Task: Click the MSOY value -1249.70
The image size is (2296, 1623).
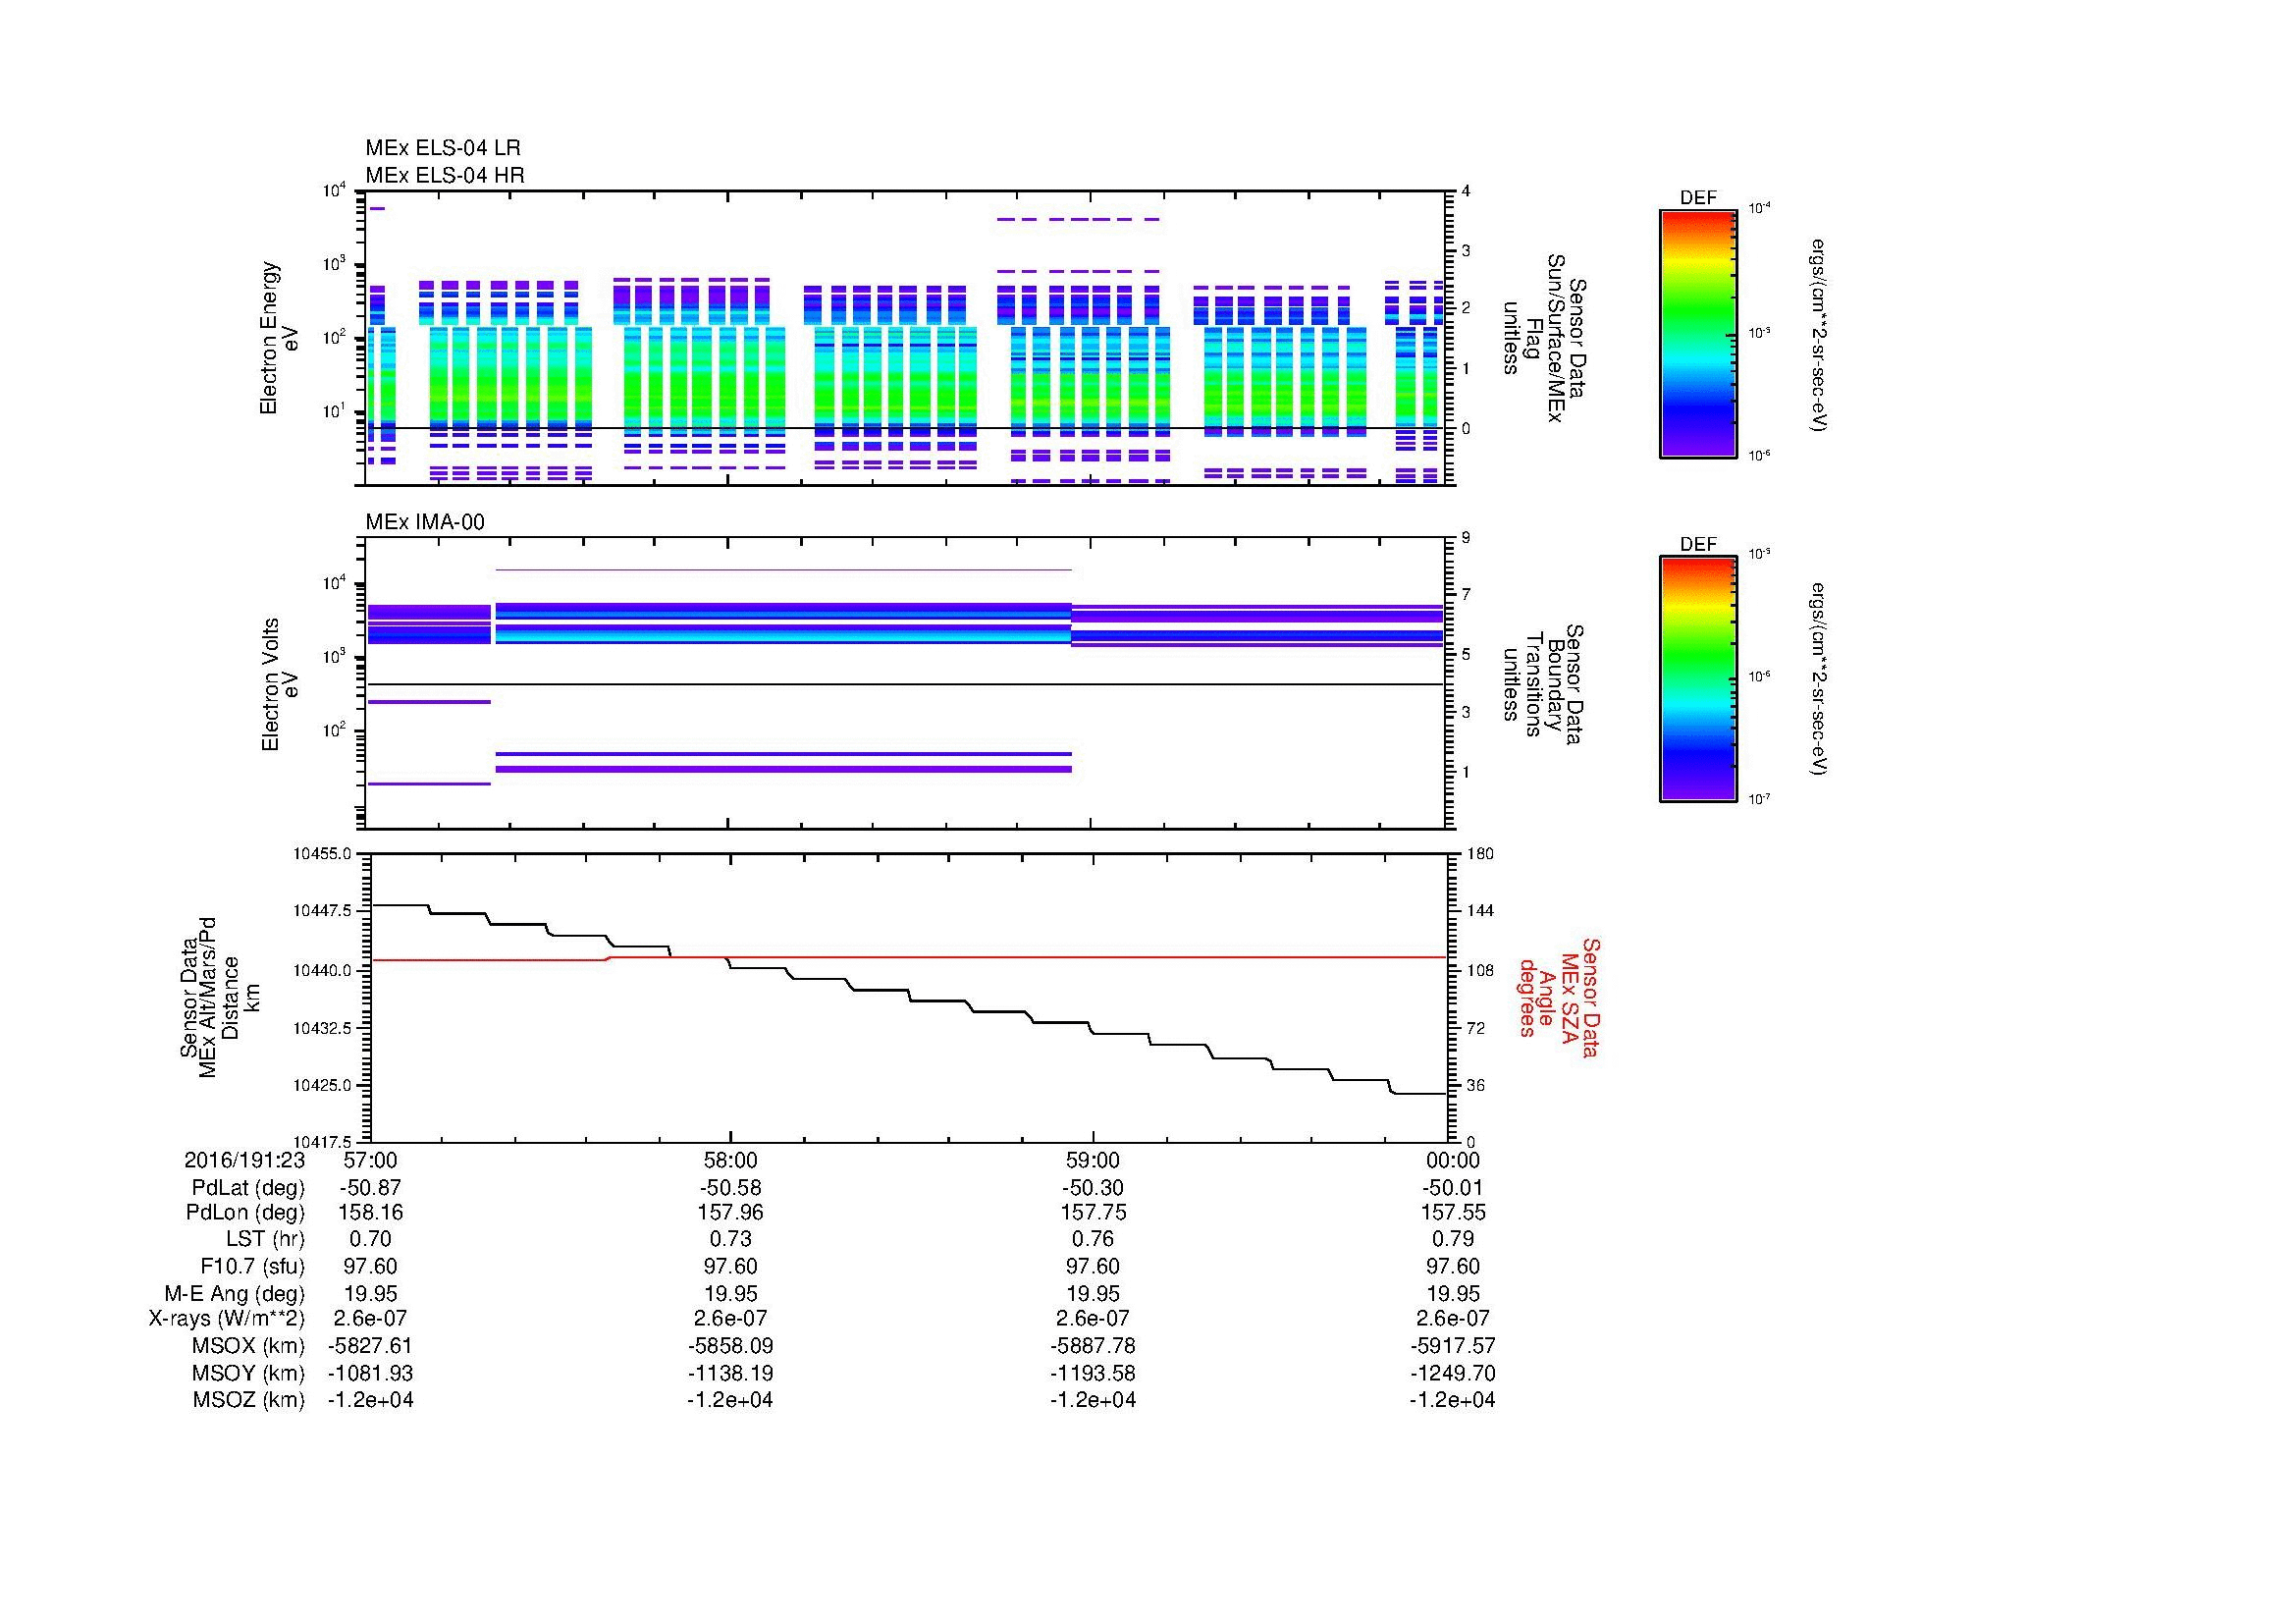Action: pyautogui.click(x=1453, y=1373)
